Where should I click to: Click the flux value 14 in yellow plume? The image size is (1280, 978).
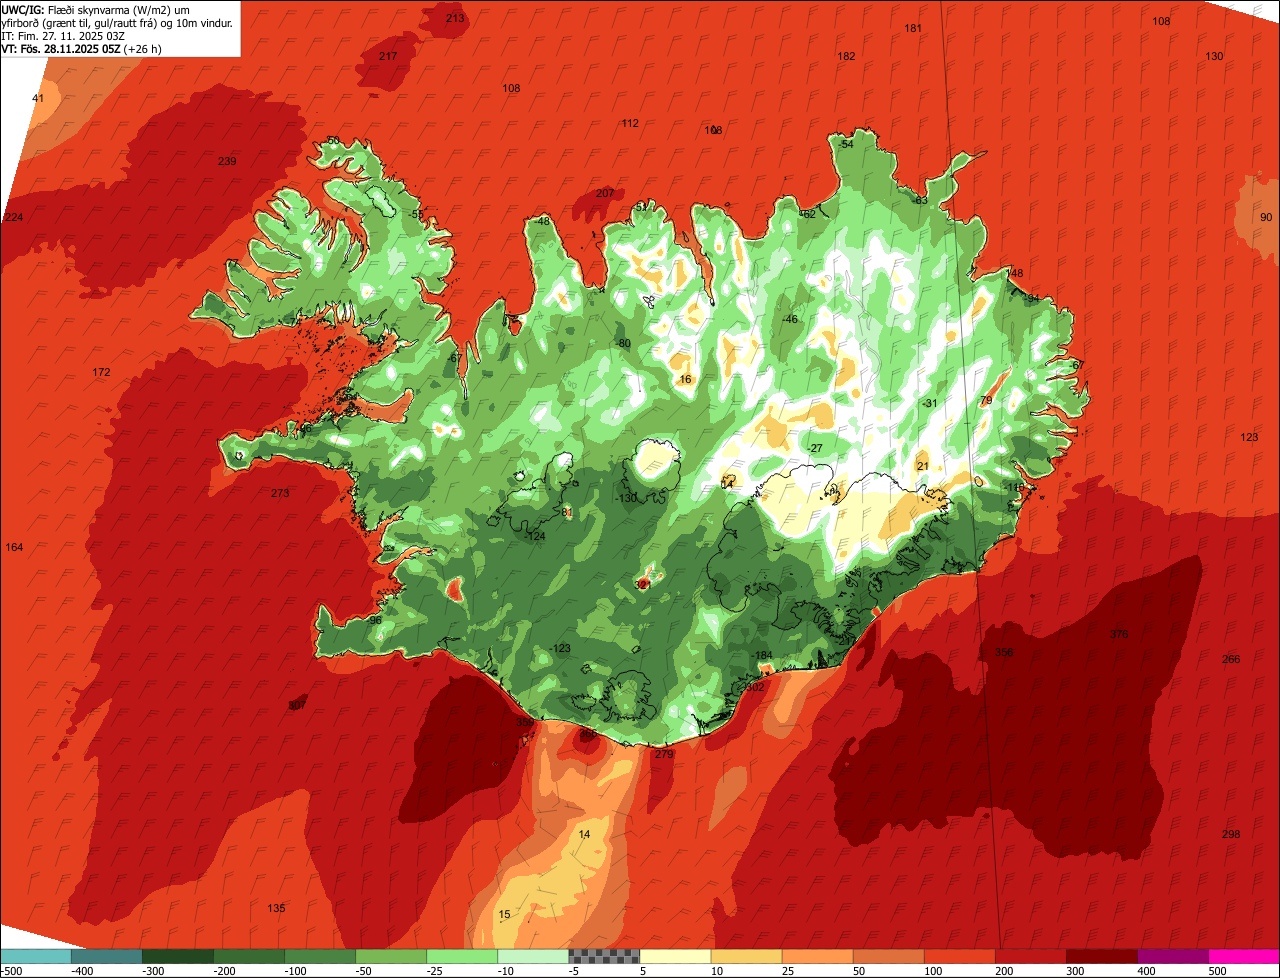[585, 835]
